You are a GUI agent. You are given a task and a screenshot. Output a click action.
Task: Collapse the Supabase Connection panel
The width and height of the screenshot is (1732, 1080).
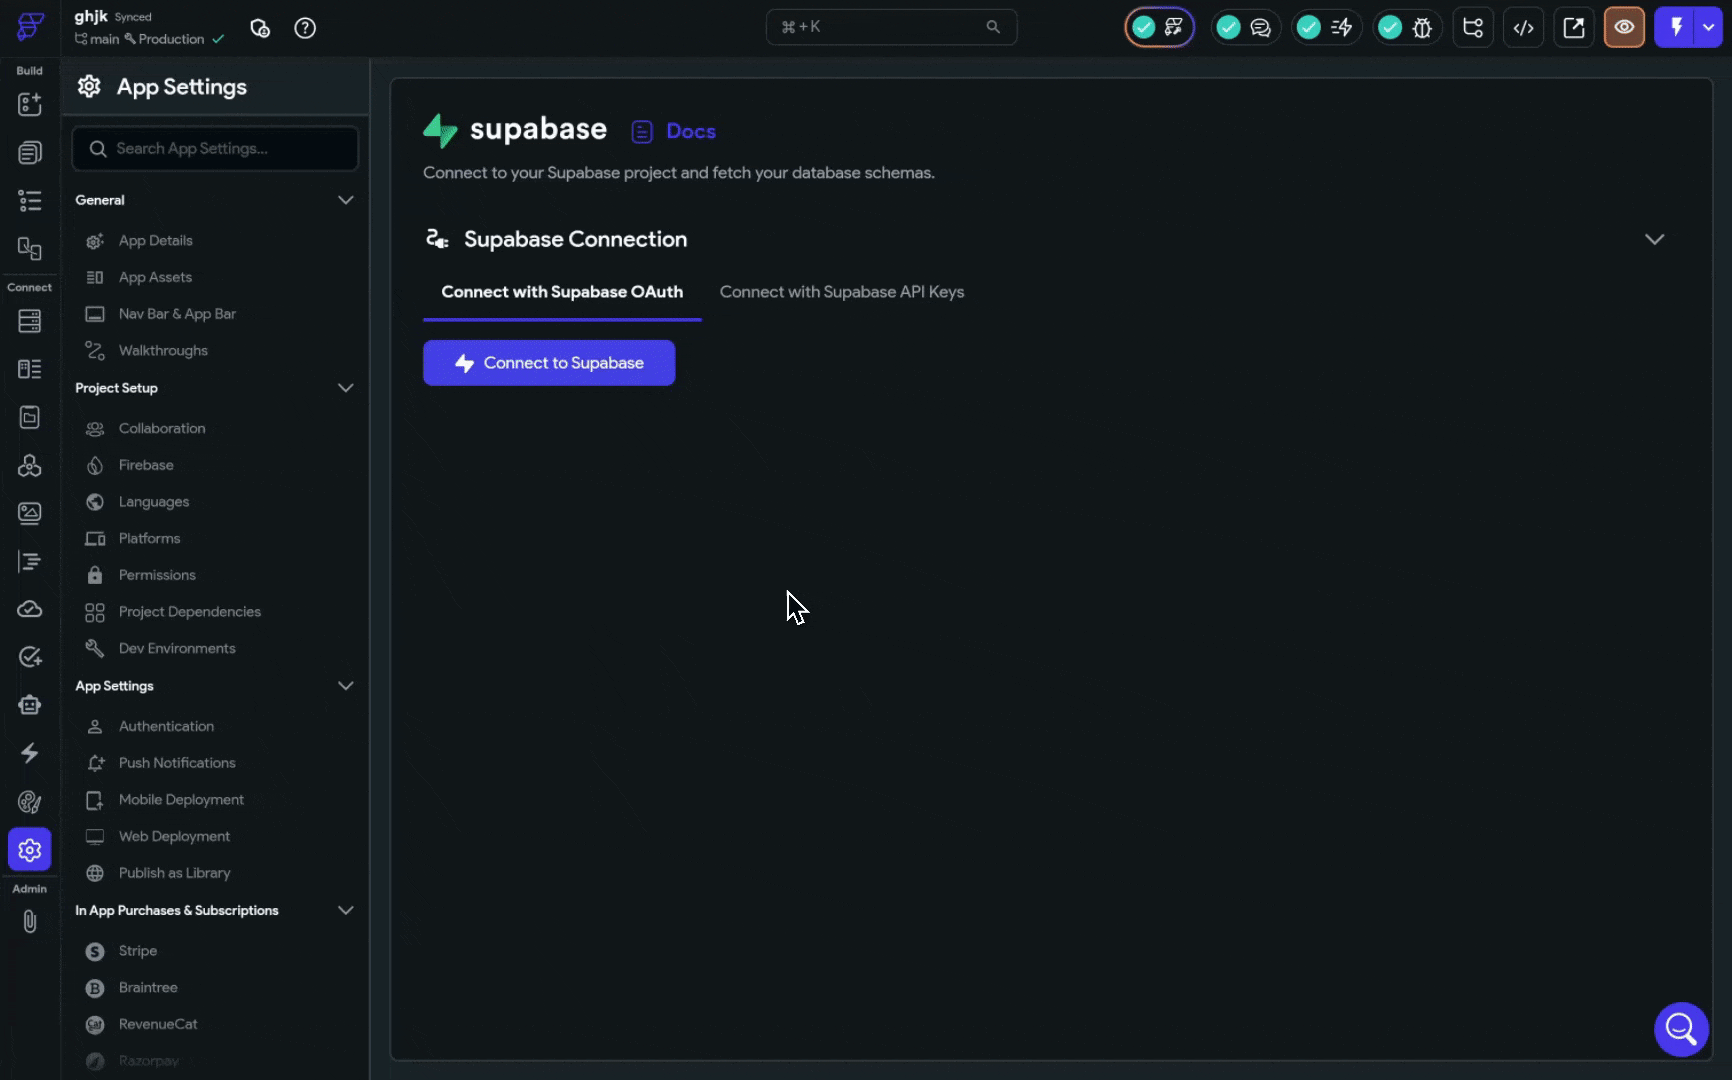pyautogui.click(x=1654, y=239)
